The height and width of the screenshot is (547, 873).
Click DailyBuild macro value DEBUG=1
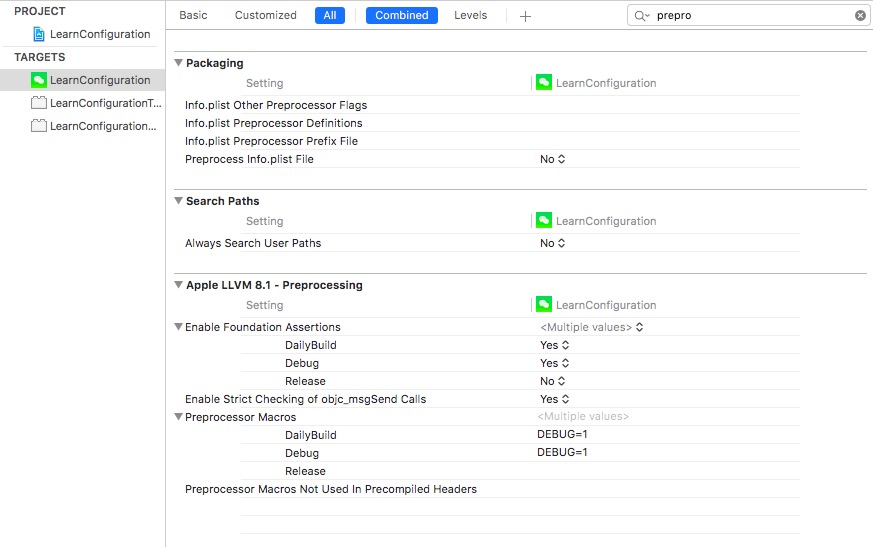point(562,434)
